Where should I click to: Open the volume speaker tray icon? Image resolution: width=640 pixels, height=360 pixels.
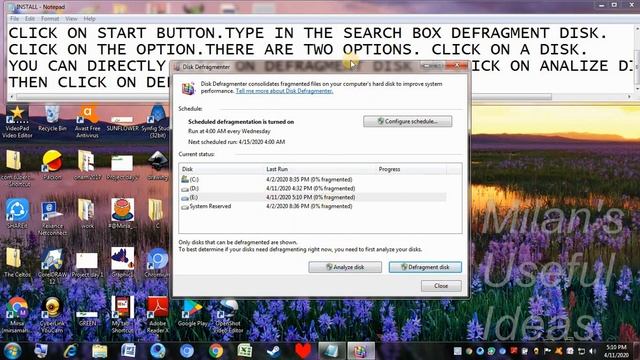[593, 351]
